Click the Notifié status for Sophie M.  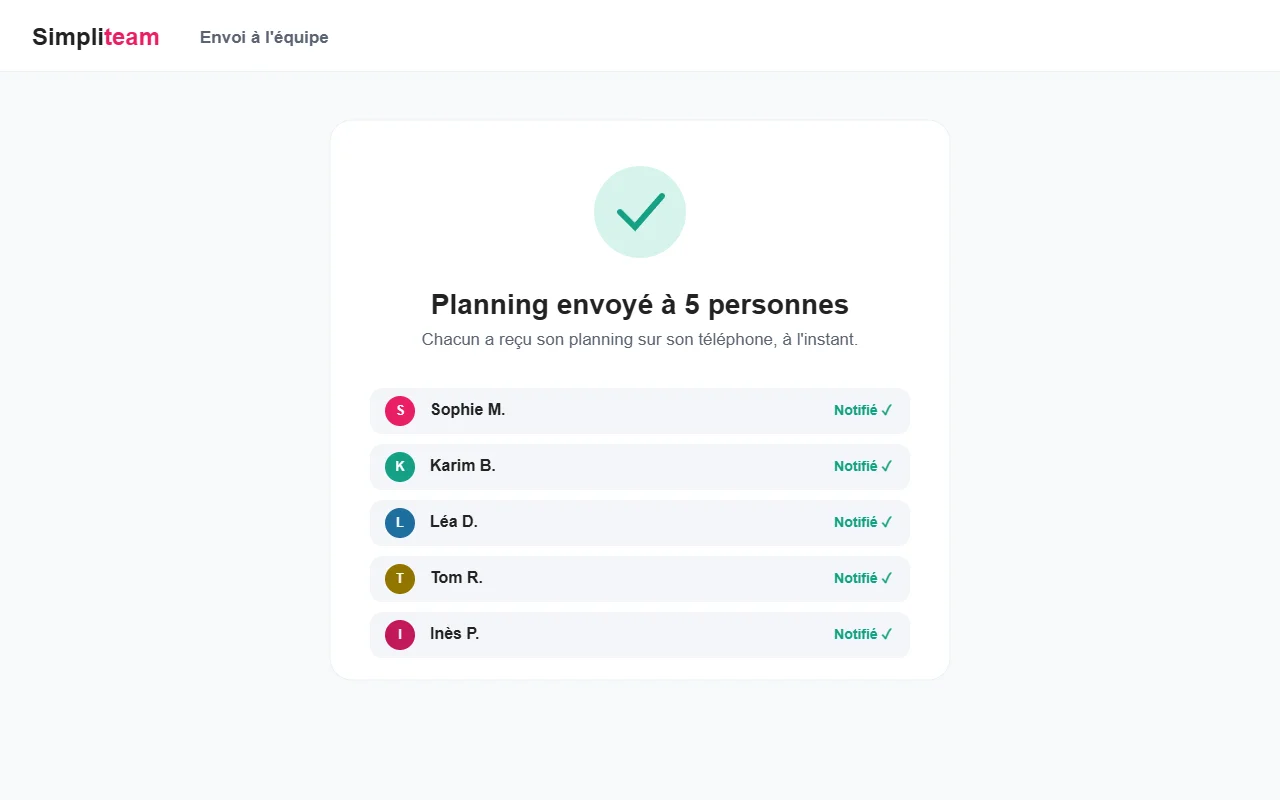(x=864, y=410)
